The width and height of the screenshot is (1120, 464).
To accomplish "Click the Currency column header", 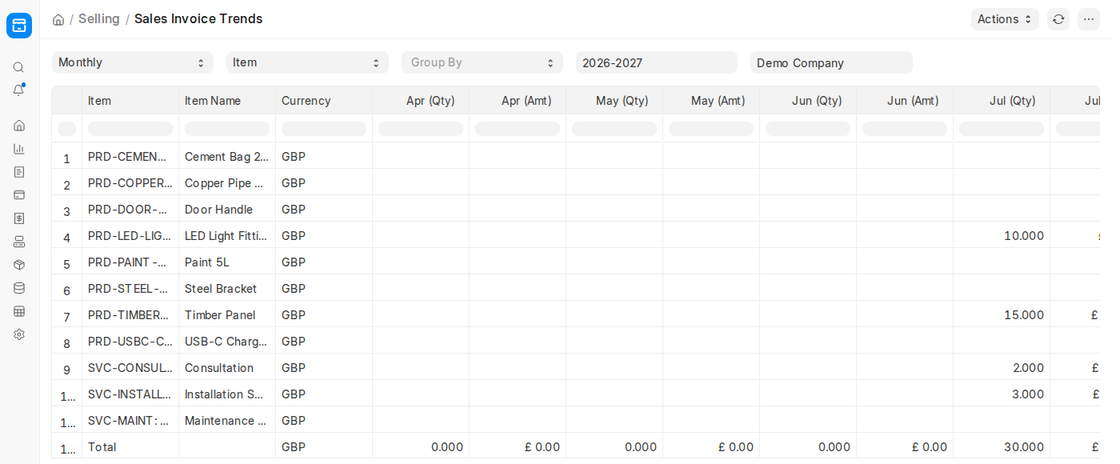I will pyautogui.click(x=324, y=101).
